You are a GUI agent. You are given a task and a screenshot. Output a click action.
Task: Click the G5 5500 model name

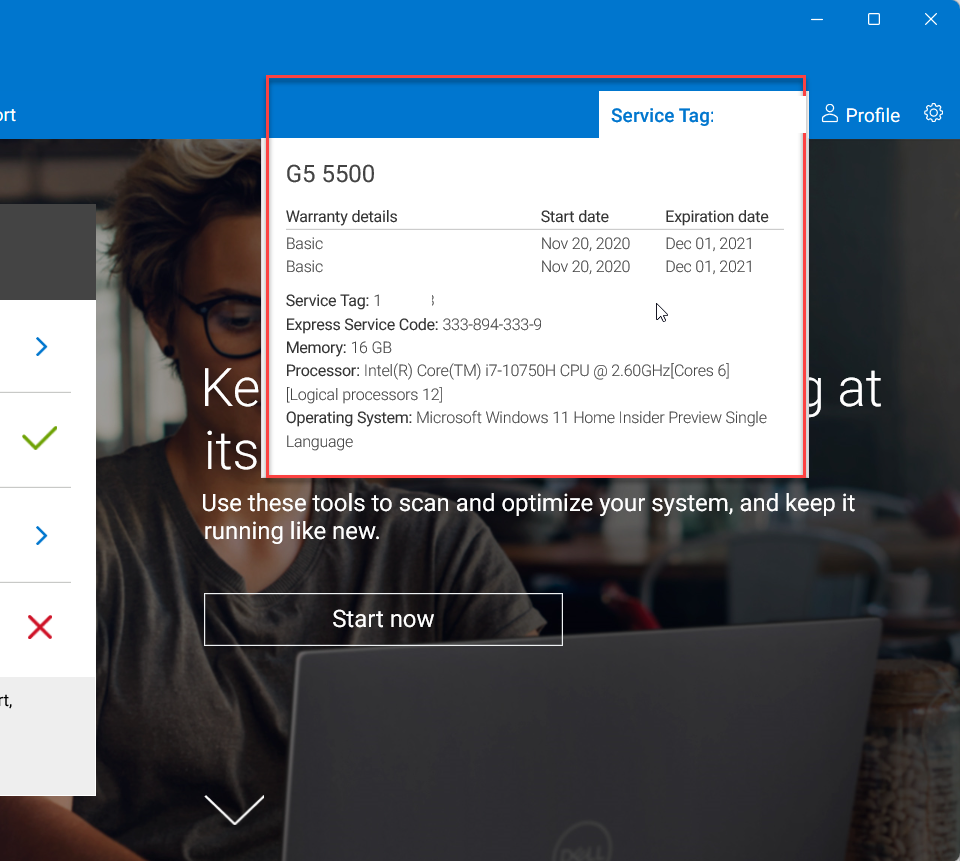pyautogui.click(x=330, y=173)
